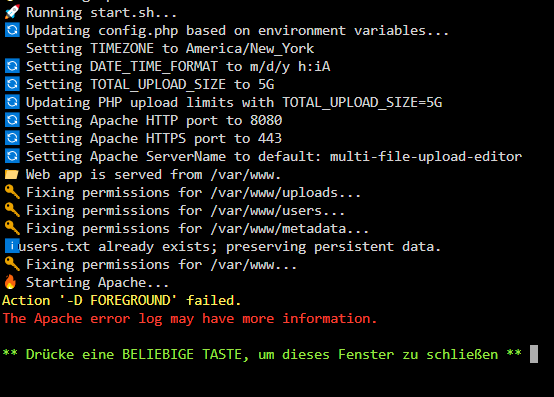
Task: Click the key icon for /var/www/uploads permissions
Action: point(12,192)
